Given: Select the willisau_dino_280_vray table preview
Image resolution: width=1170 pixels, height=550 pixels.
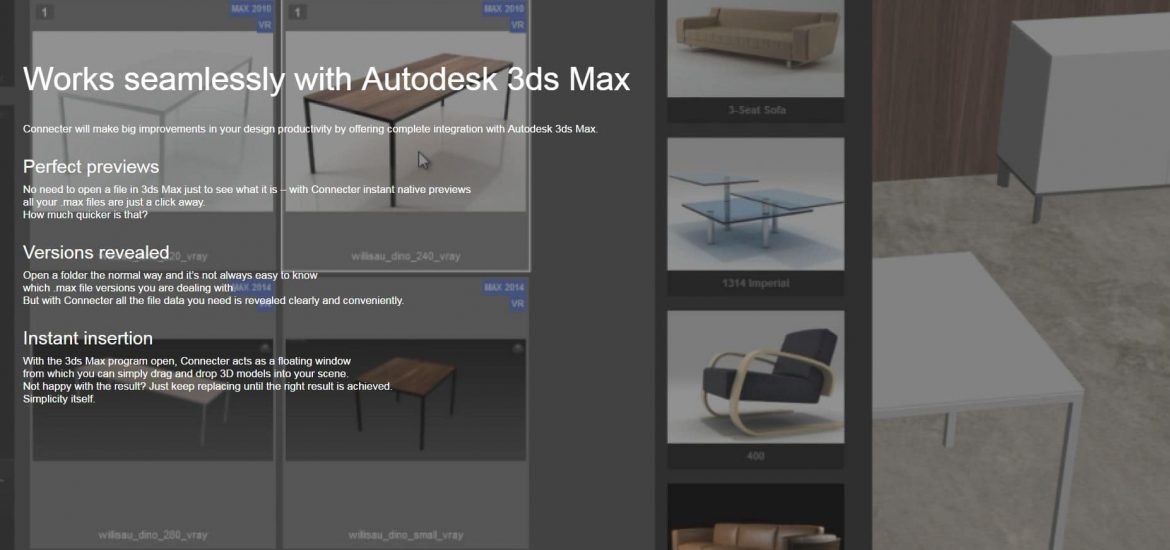Looking at the screenshot, I should pos(152,400).
